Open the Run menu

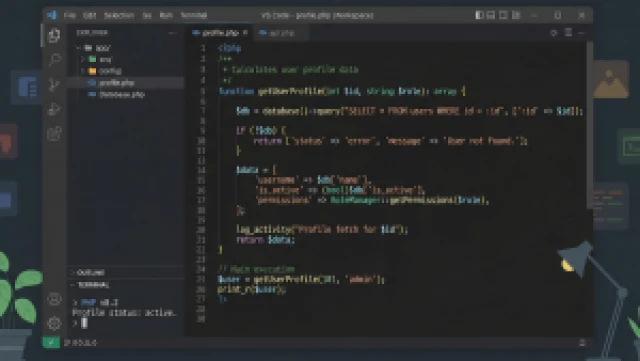(x=166, y=16)
